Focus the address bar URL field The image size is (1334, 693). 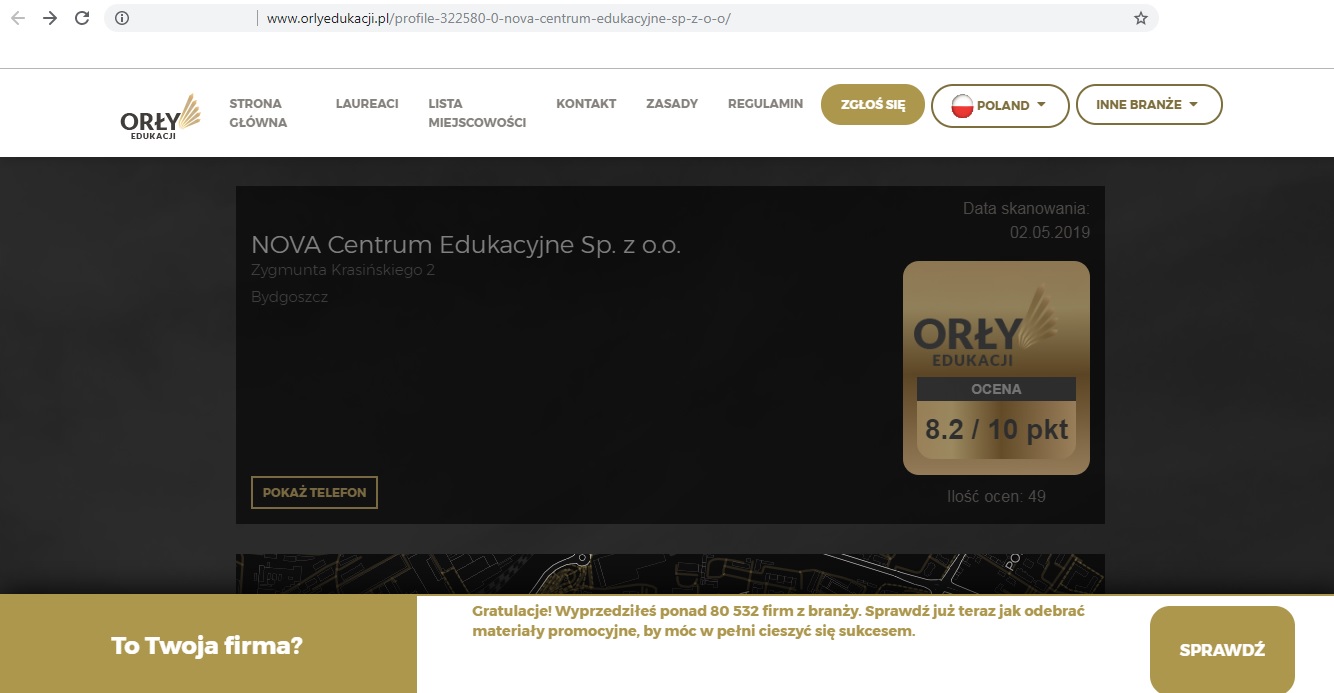(x=631, y=18)
